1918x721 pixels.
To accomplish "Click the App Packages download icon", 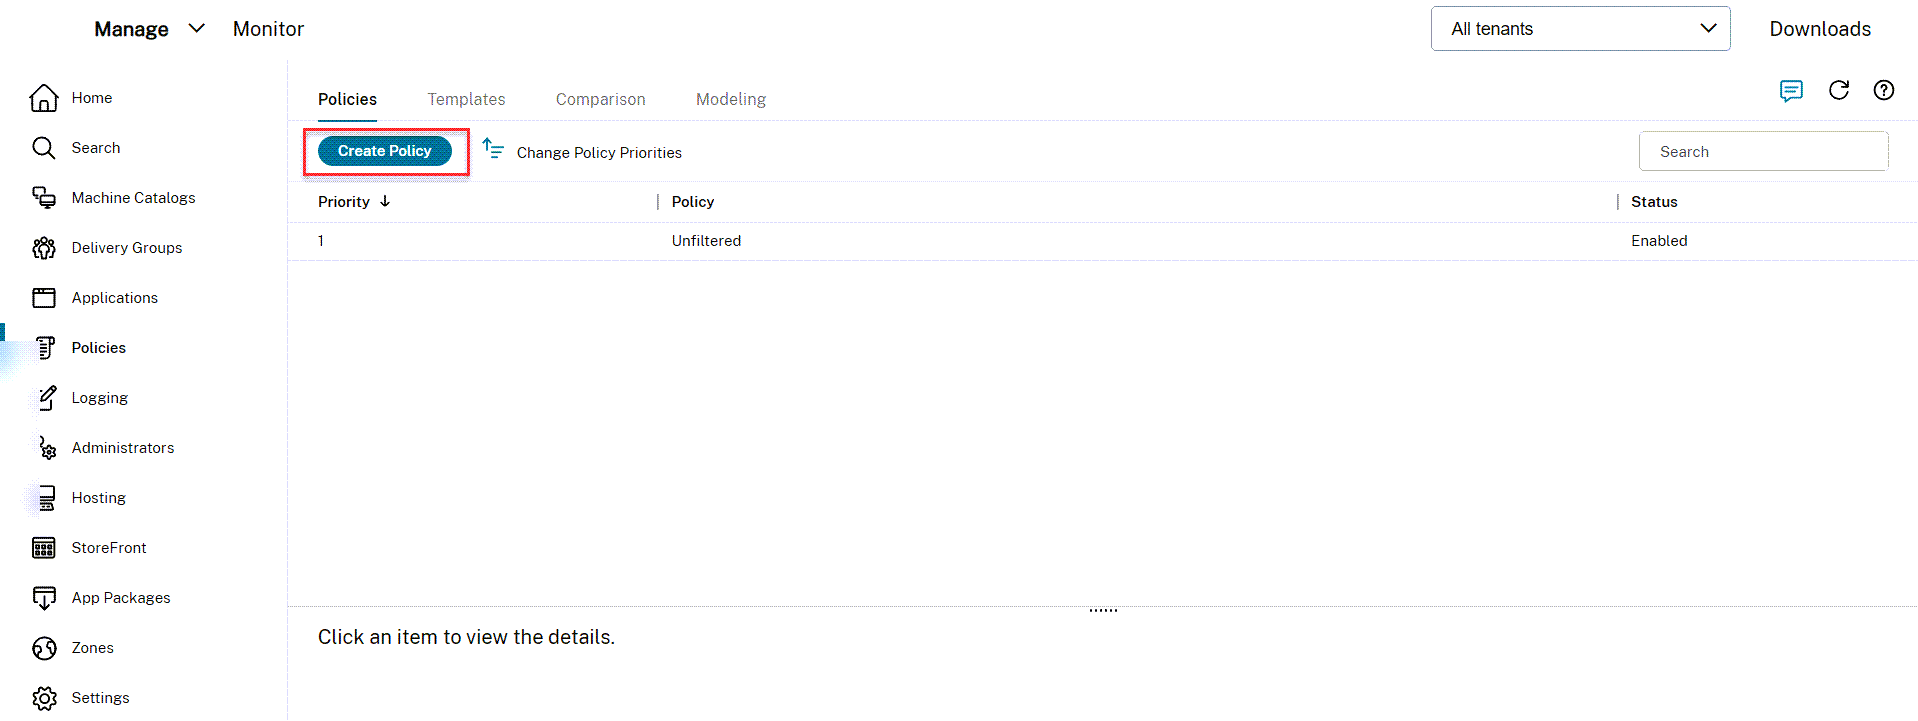I will [x=44, y=598].
